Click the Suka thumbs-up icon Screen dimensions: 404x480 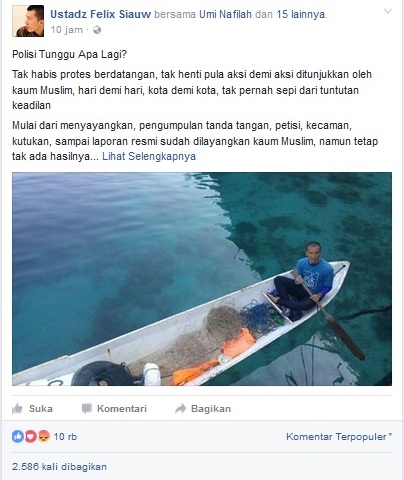click(x=17, y=409)
